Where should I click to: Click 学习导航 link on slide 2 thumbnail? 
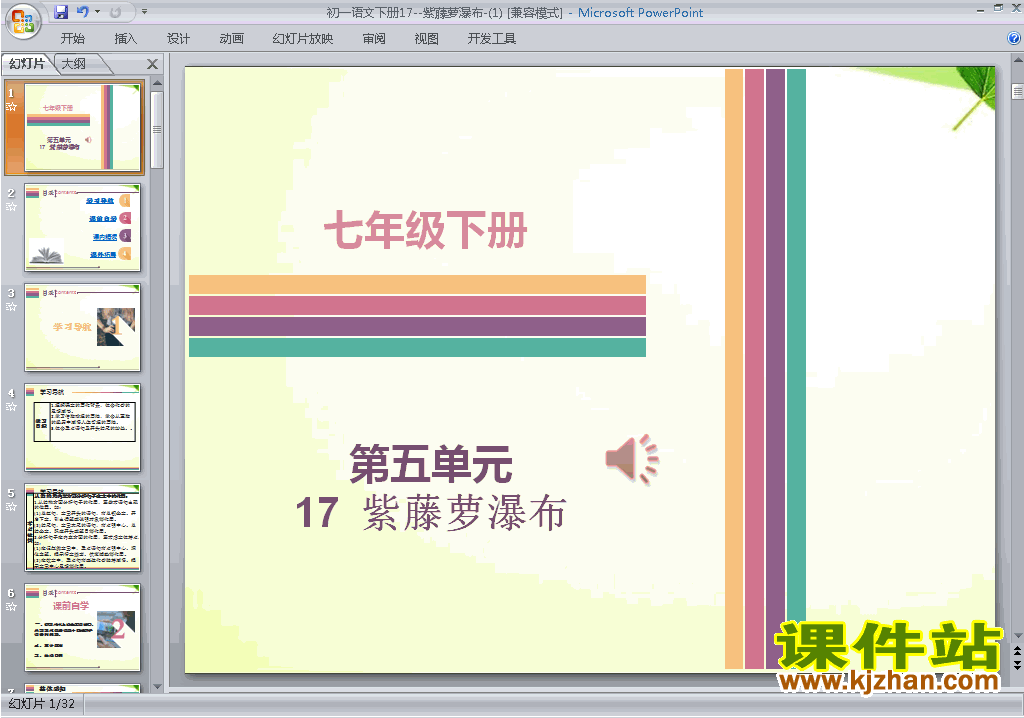tap(100, 201)
